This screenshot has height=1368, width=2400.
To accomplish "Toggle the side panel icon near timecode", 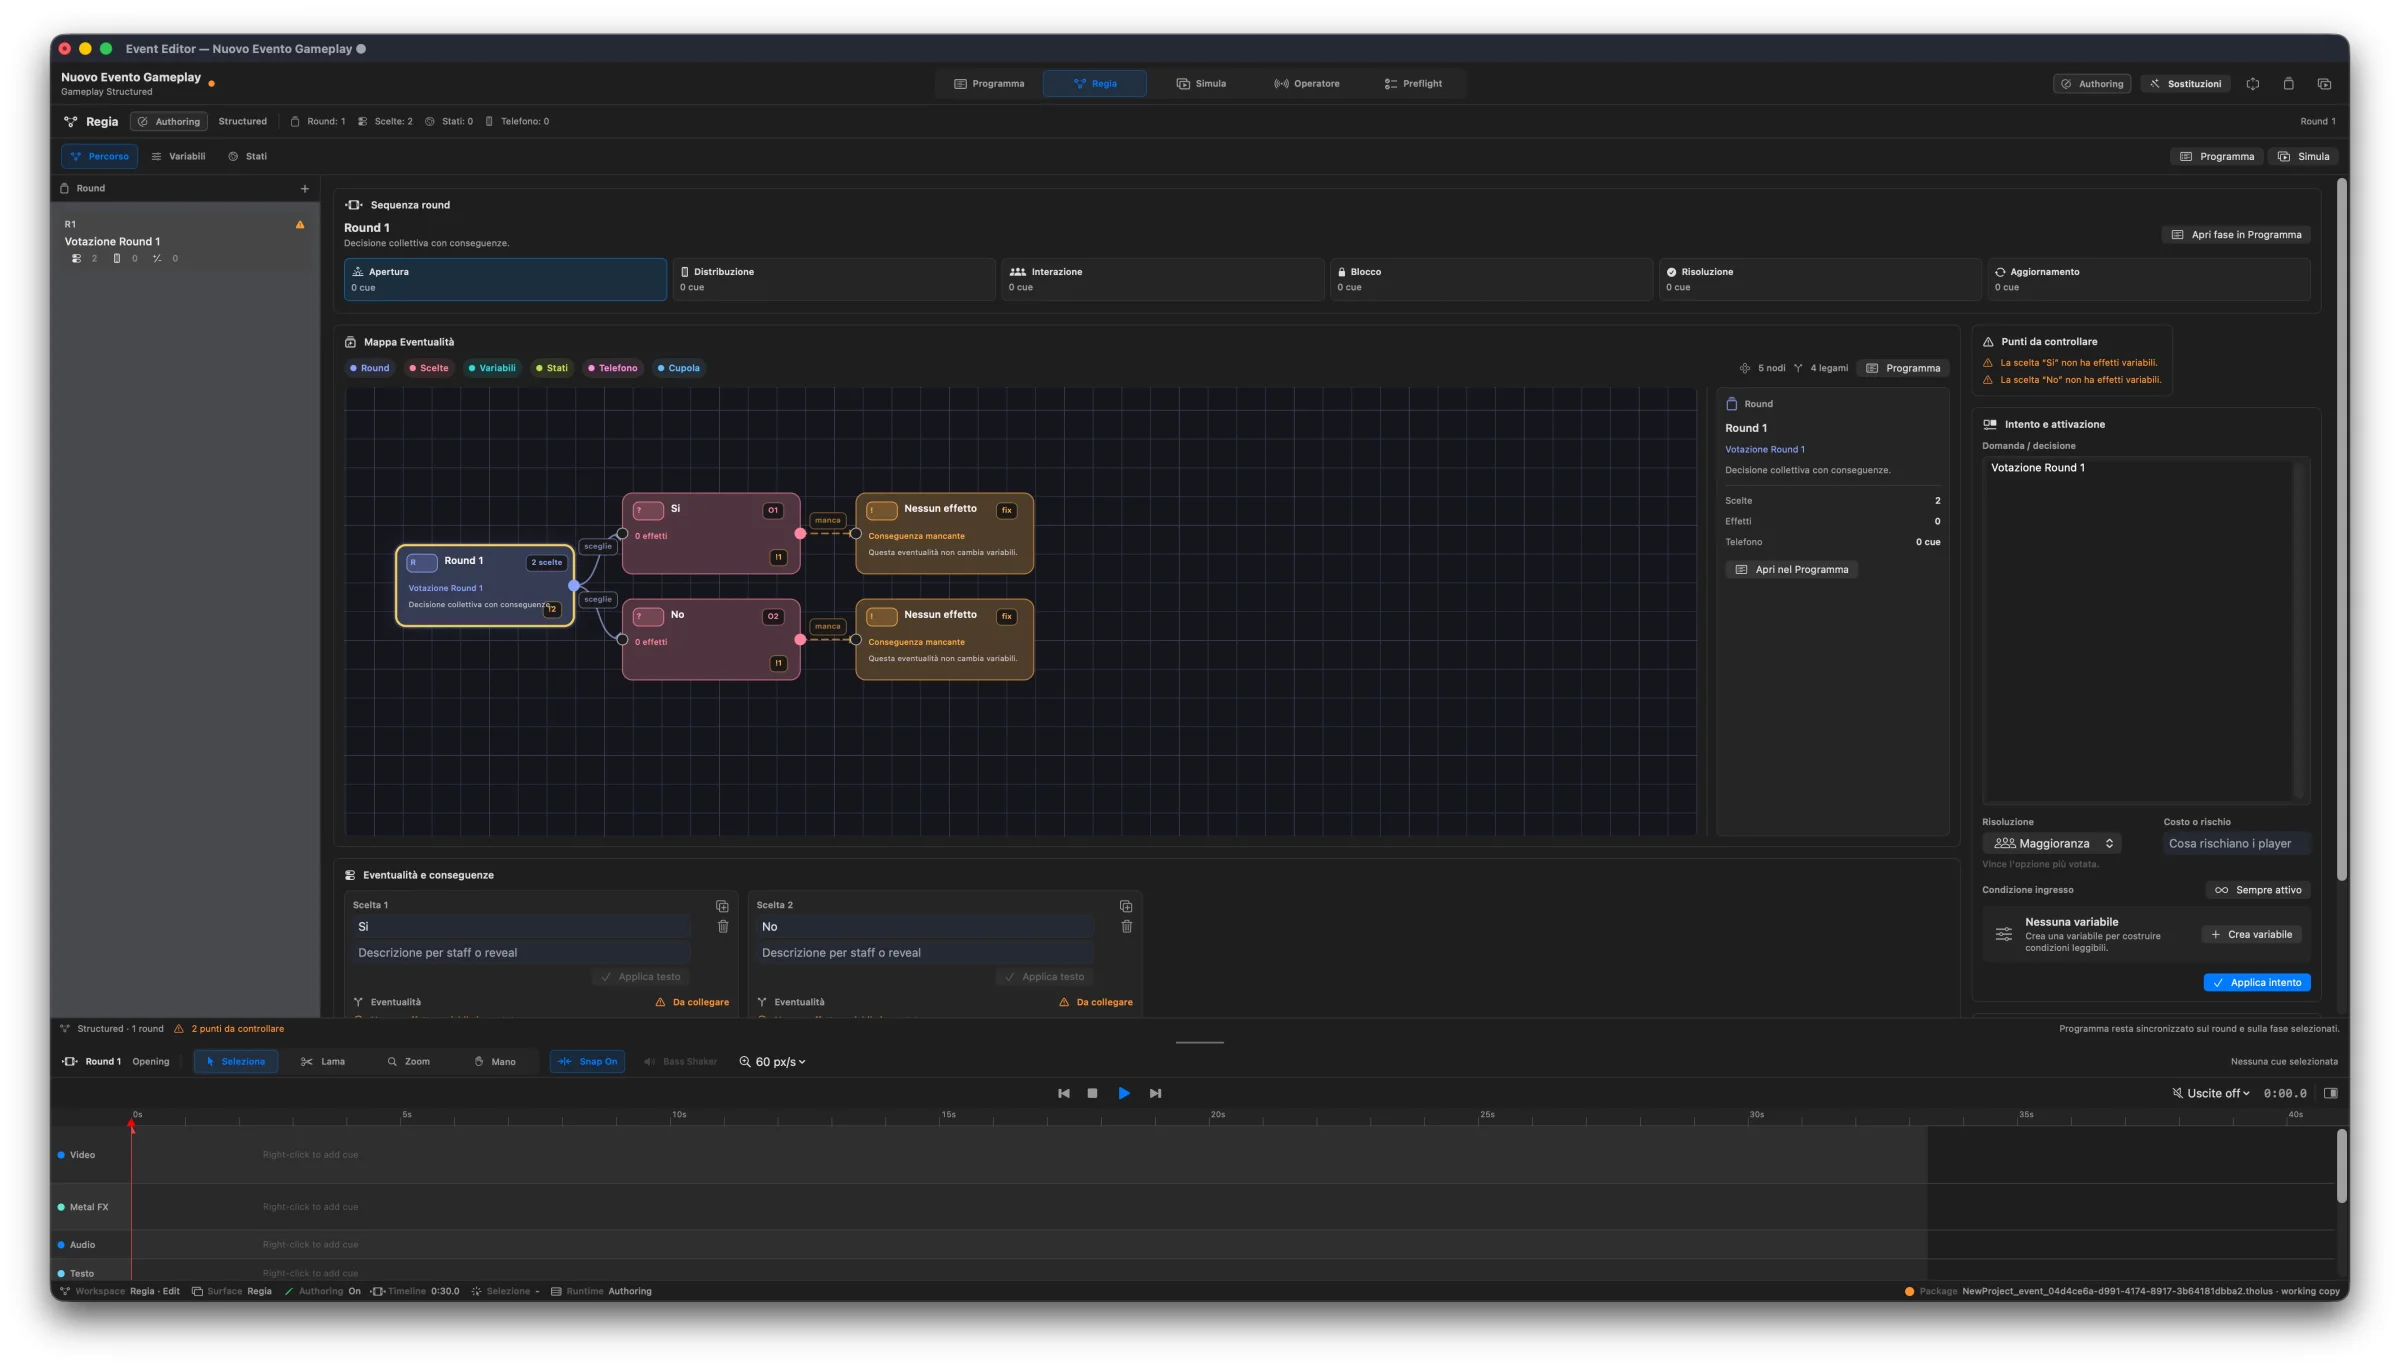I will [x=2331, y=1093].
